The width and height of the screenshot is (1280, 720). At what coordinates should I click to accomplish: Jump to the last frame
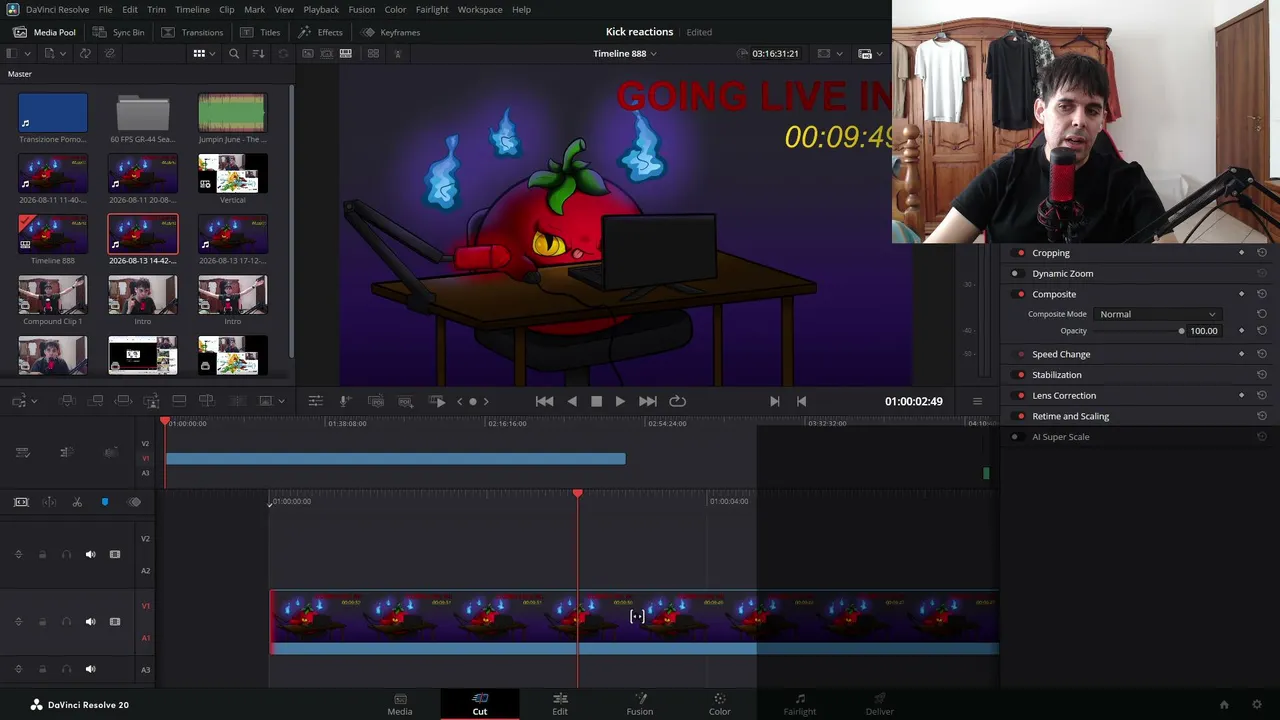pos(648,401)
